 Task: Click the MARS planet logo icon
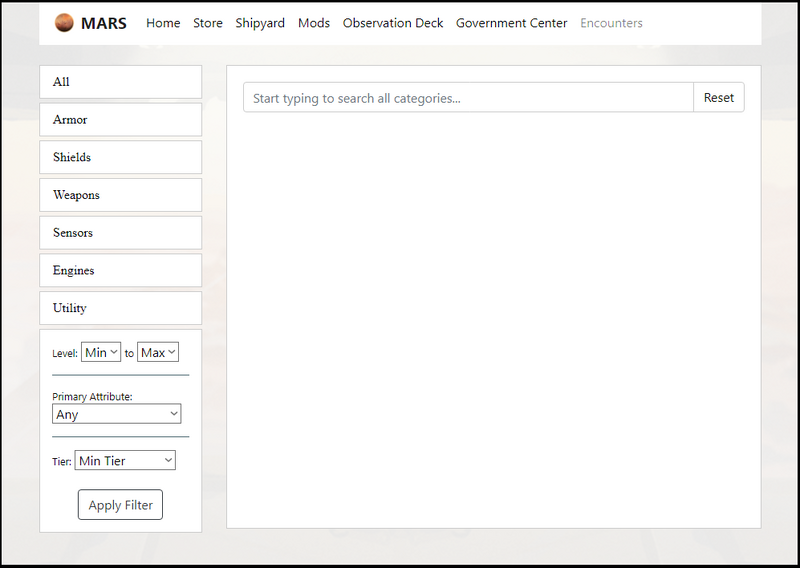click(x=64, y=23)
